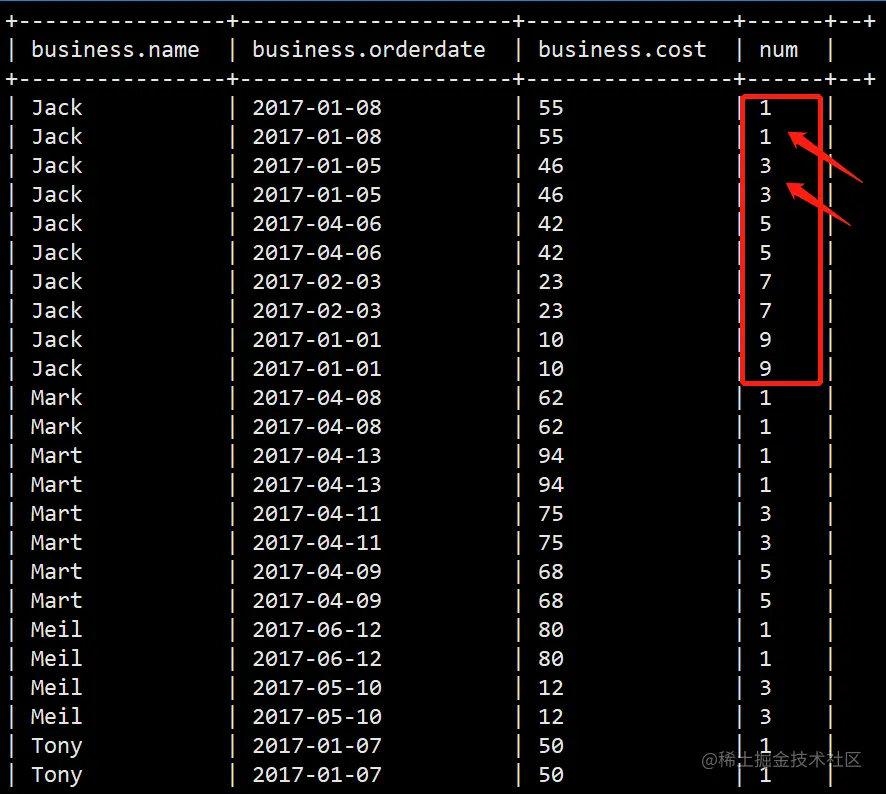Click the business.orderdate column header
This screenshot has height=794, width=886.
pos(368,50)
